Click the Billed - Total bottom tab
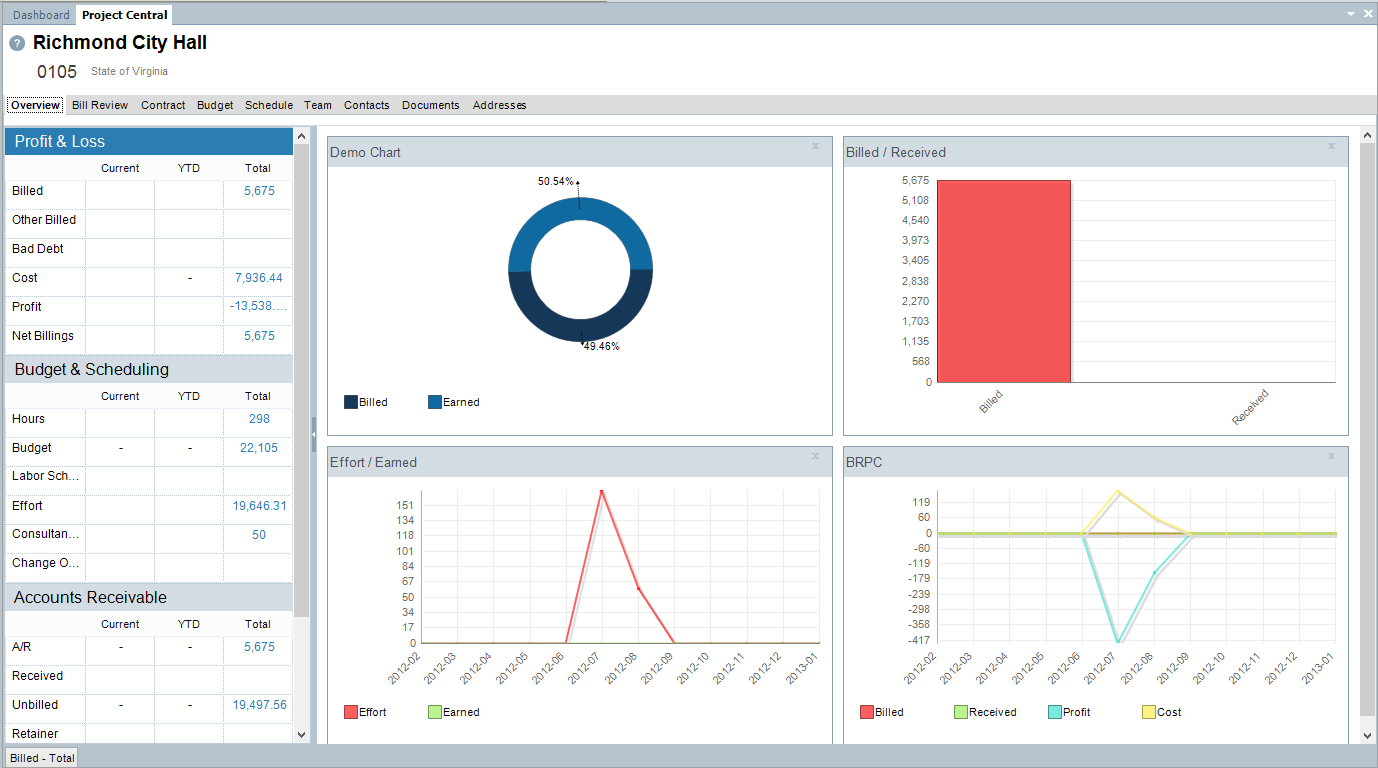The image size is (1378, 768). (x=42, y=758)
